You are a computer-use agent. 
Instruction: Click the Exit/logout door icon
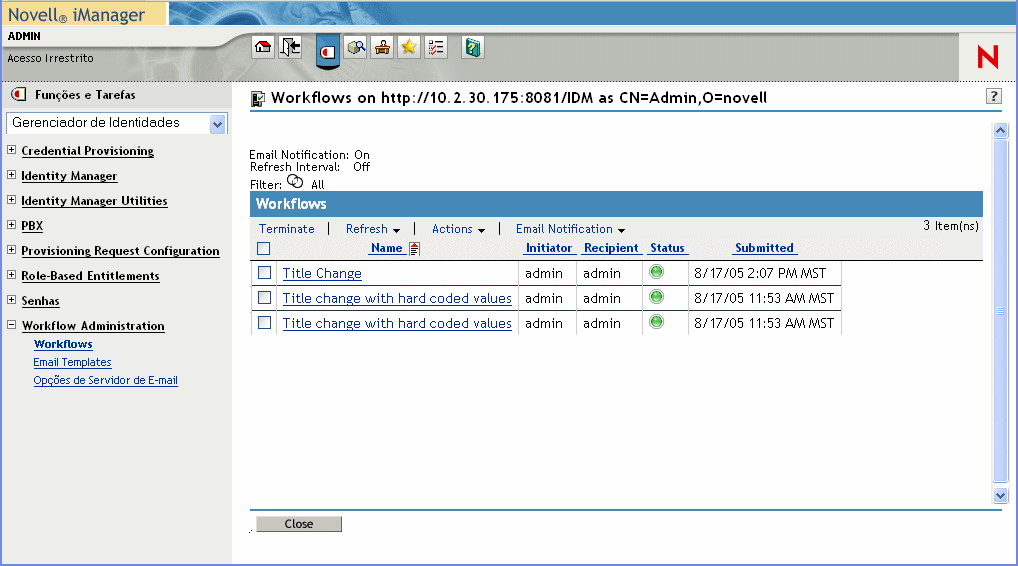290,47
